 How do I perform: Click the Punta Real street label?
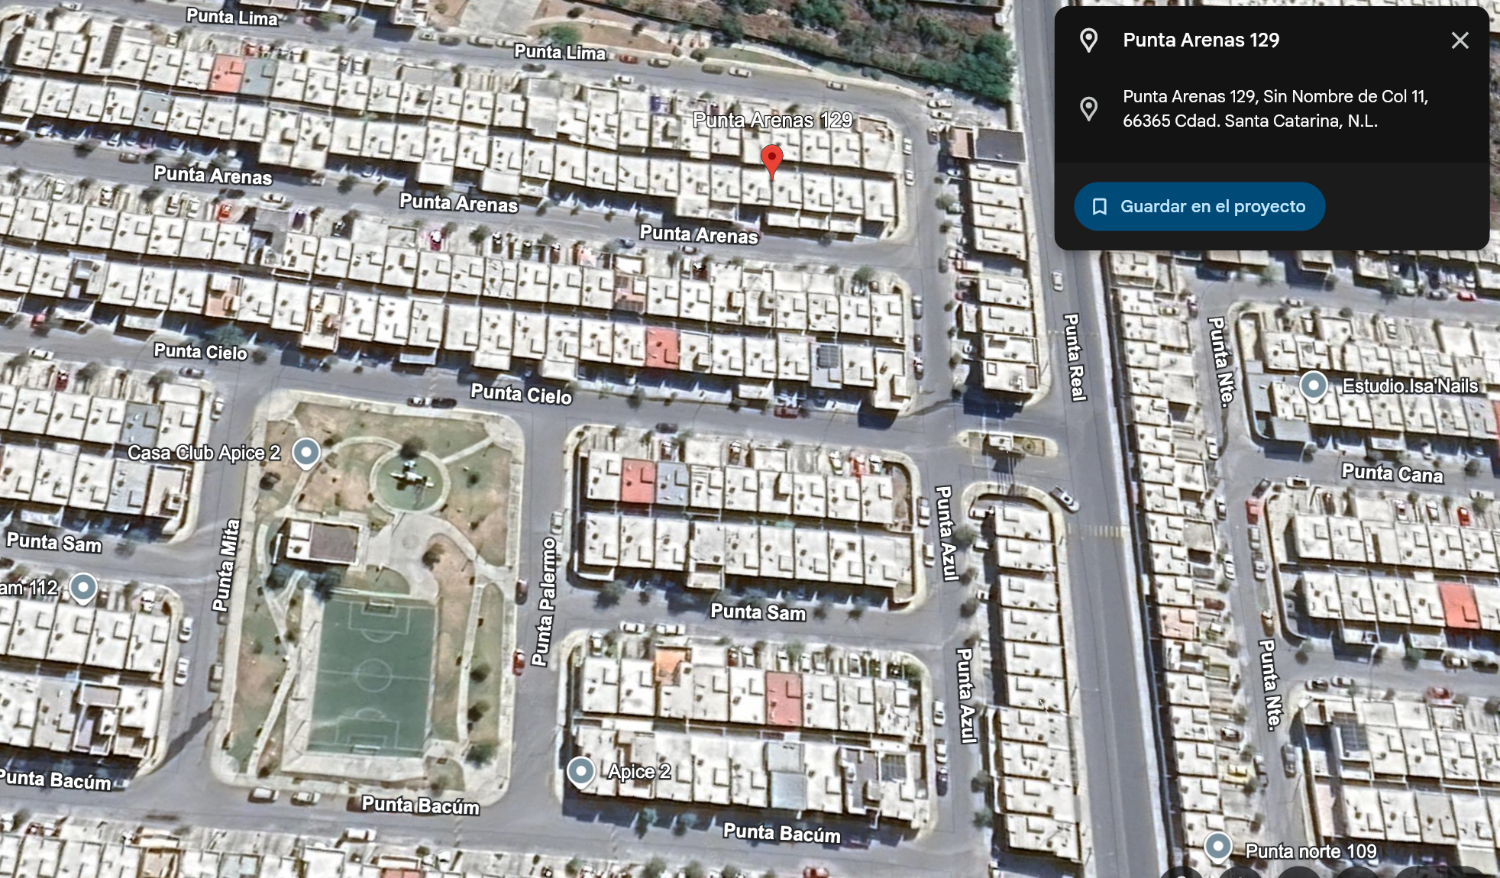pyautogui.click(x=1073, y=357)
